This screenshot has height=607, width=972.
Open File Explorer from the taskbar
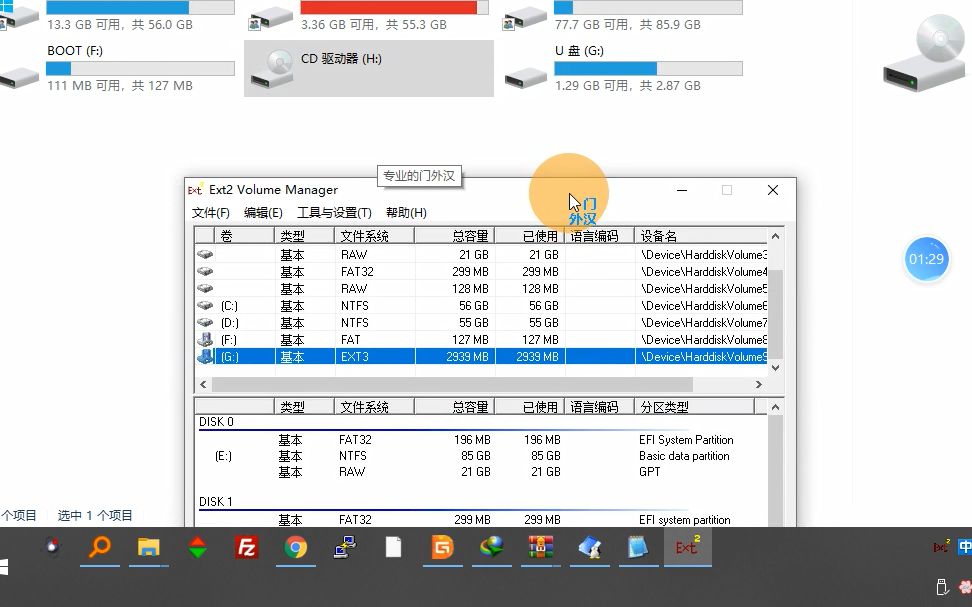pyautogui.click(x=148, y=548)
